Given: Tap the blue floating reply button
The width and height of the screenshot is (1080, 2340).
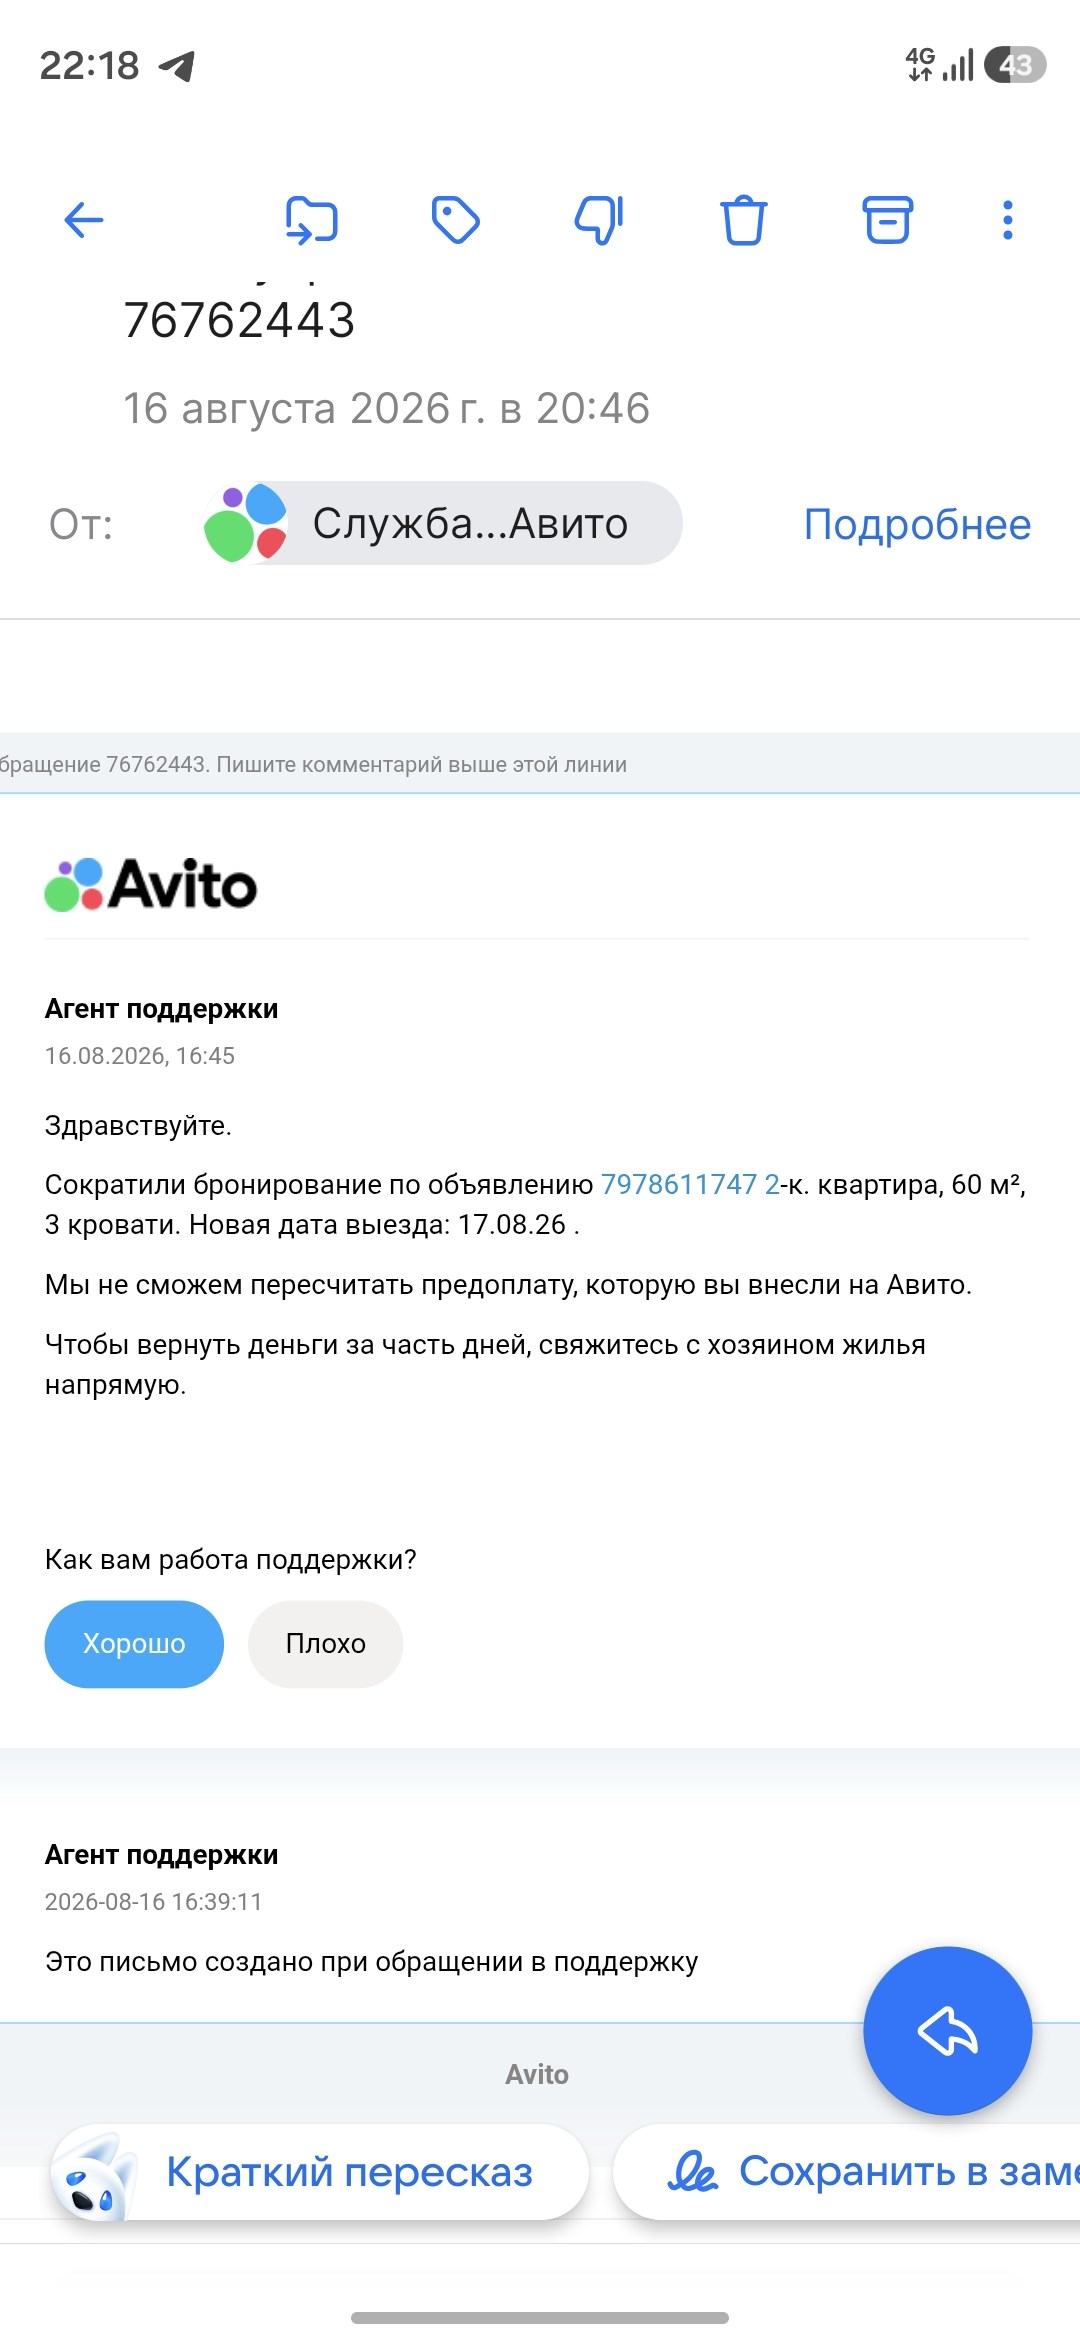Looking at the screenshot, I should pos(947,2030).
